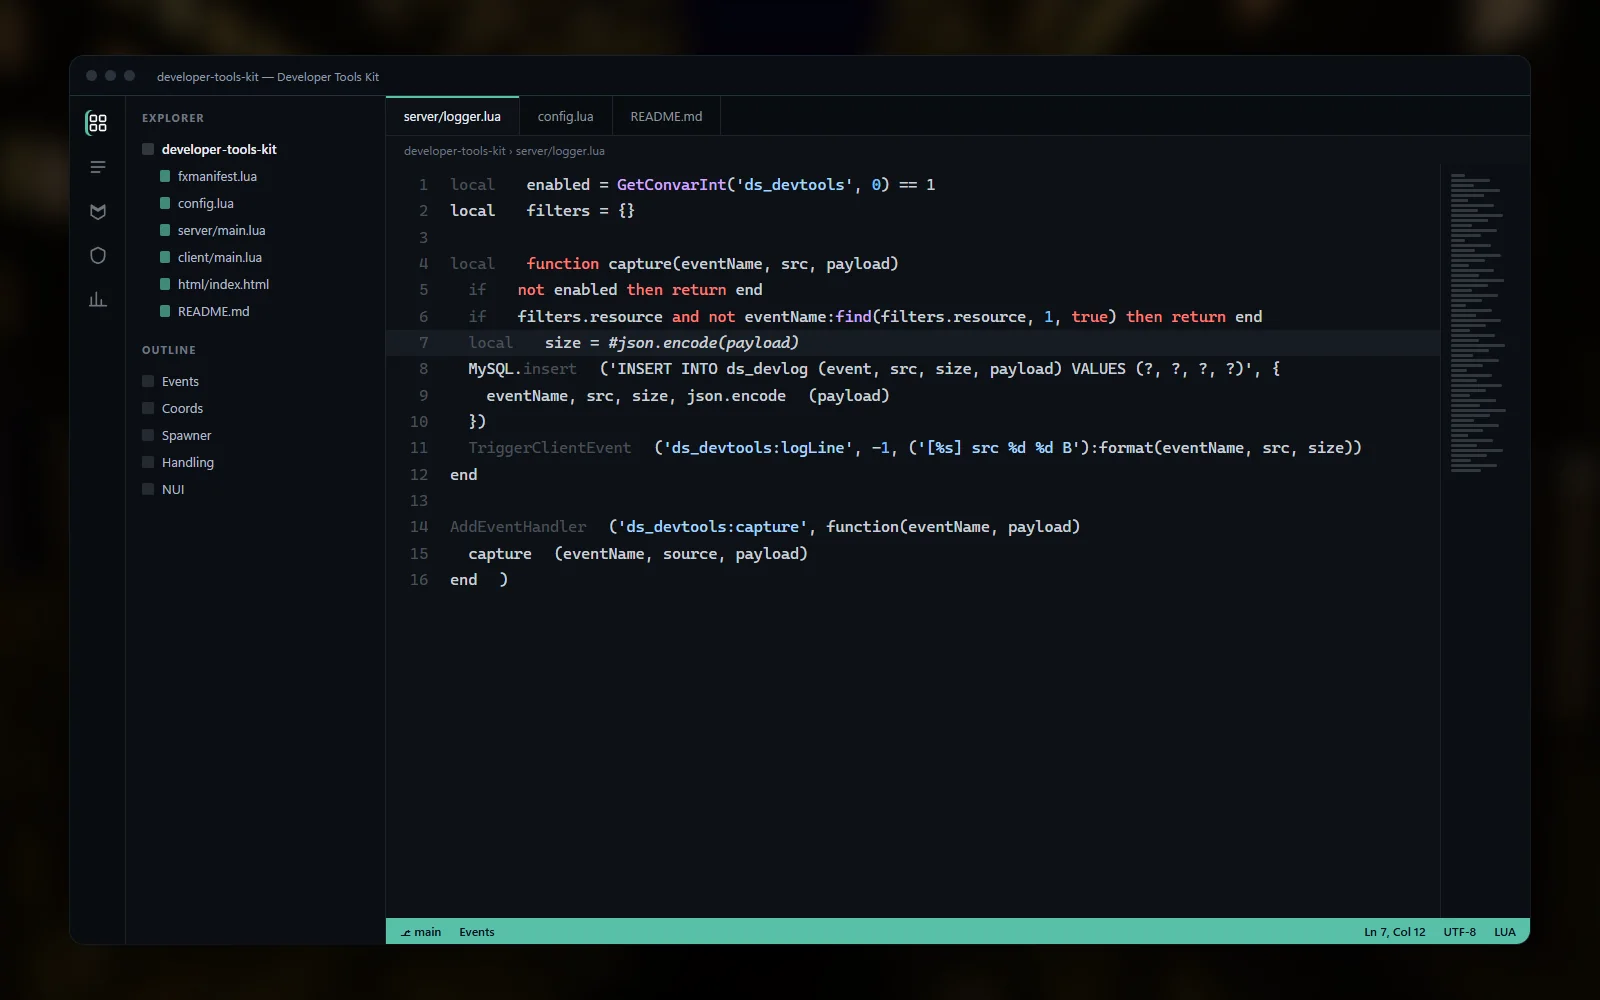The height and width of the screenshot is (1000, 1600).
Task: Open the Explorer view icon in activity bar
Action: pos(97,123)
